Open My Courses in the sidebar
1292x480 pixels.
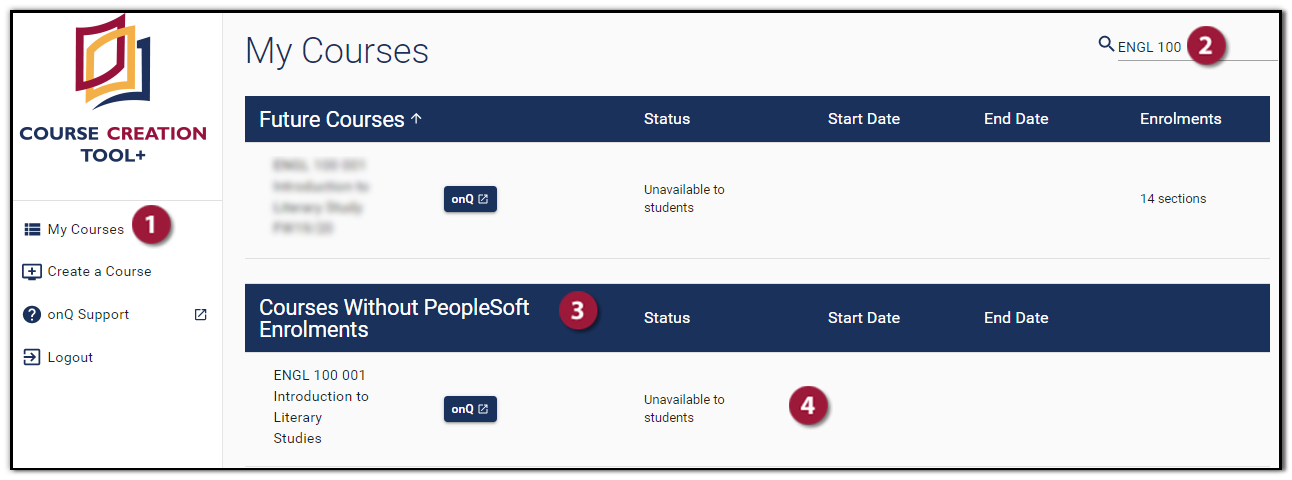(86, 230)
